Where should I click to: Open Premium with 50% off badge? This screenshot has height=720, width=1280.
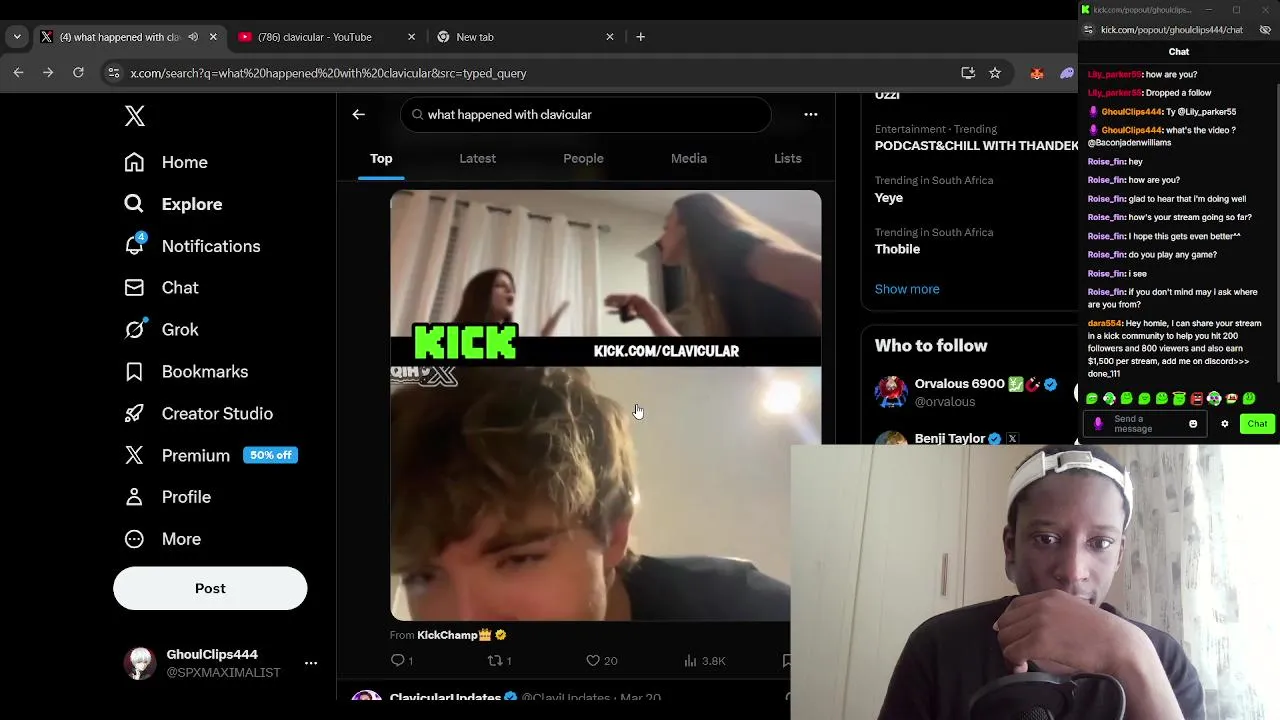[x=210, y=455]
